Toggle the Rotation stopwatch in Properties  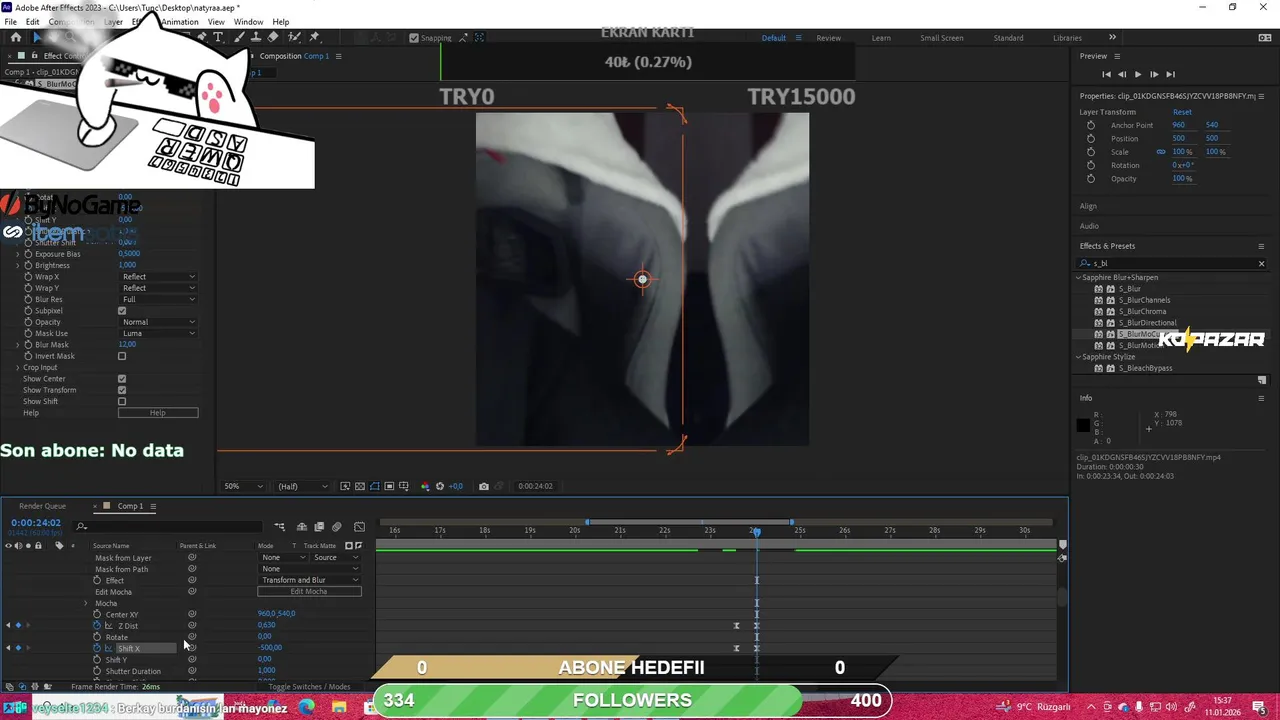pos(1091,165)
